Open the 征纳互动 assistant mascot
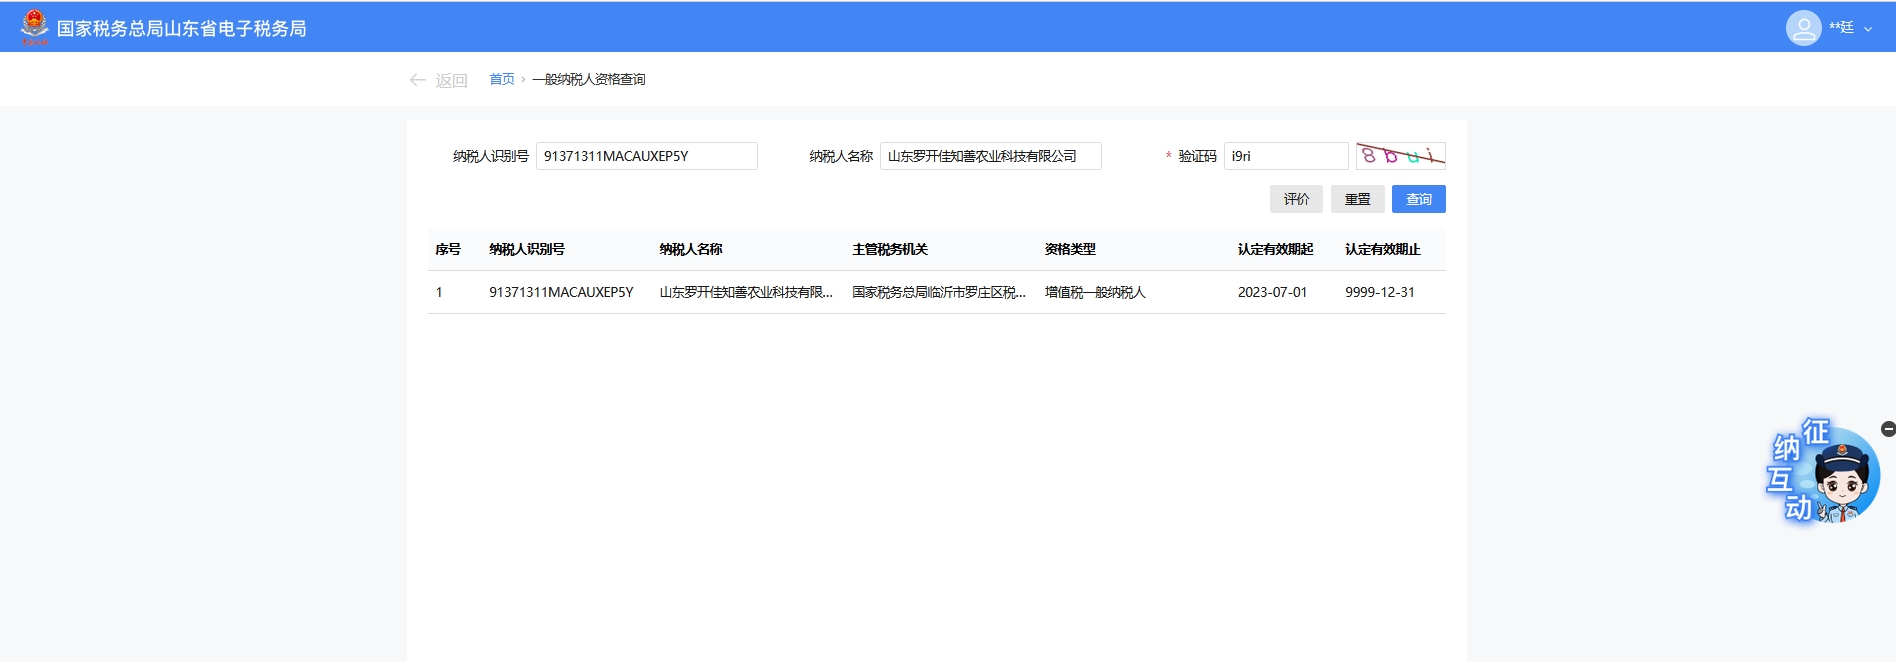 pos(1823,474)
